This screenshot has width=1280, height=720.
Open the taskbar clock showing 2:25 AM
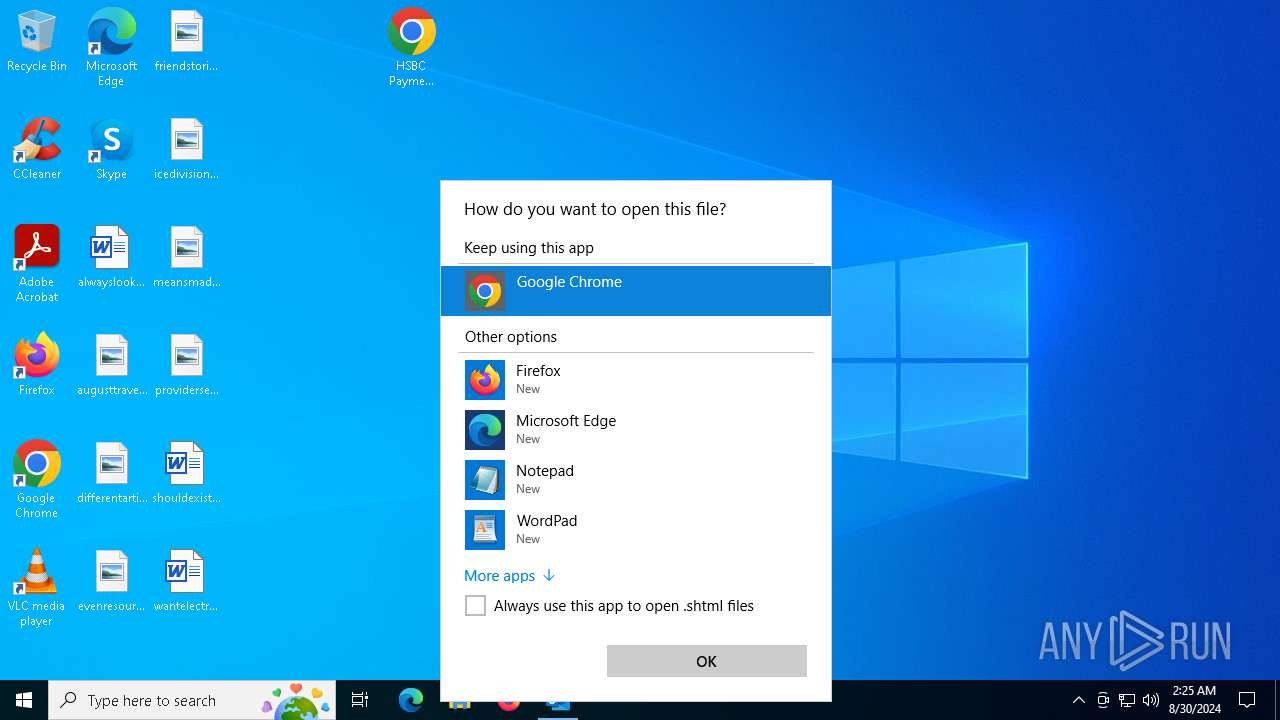click(1194, 700)
